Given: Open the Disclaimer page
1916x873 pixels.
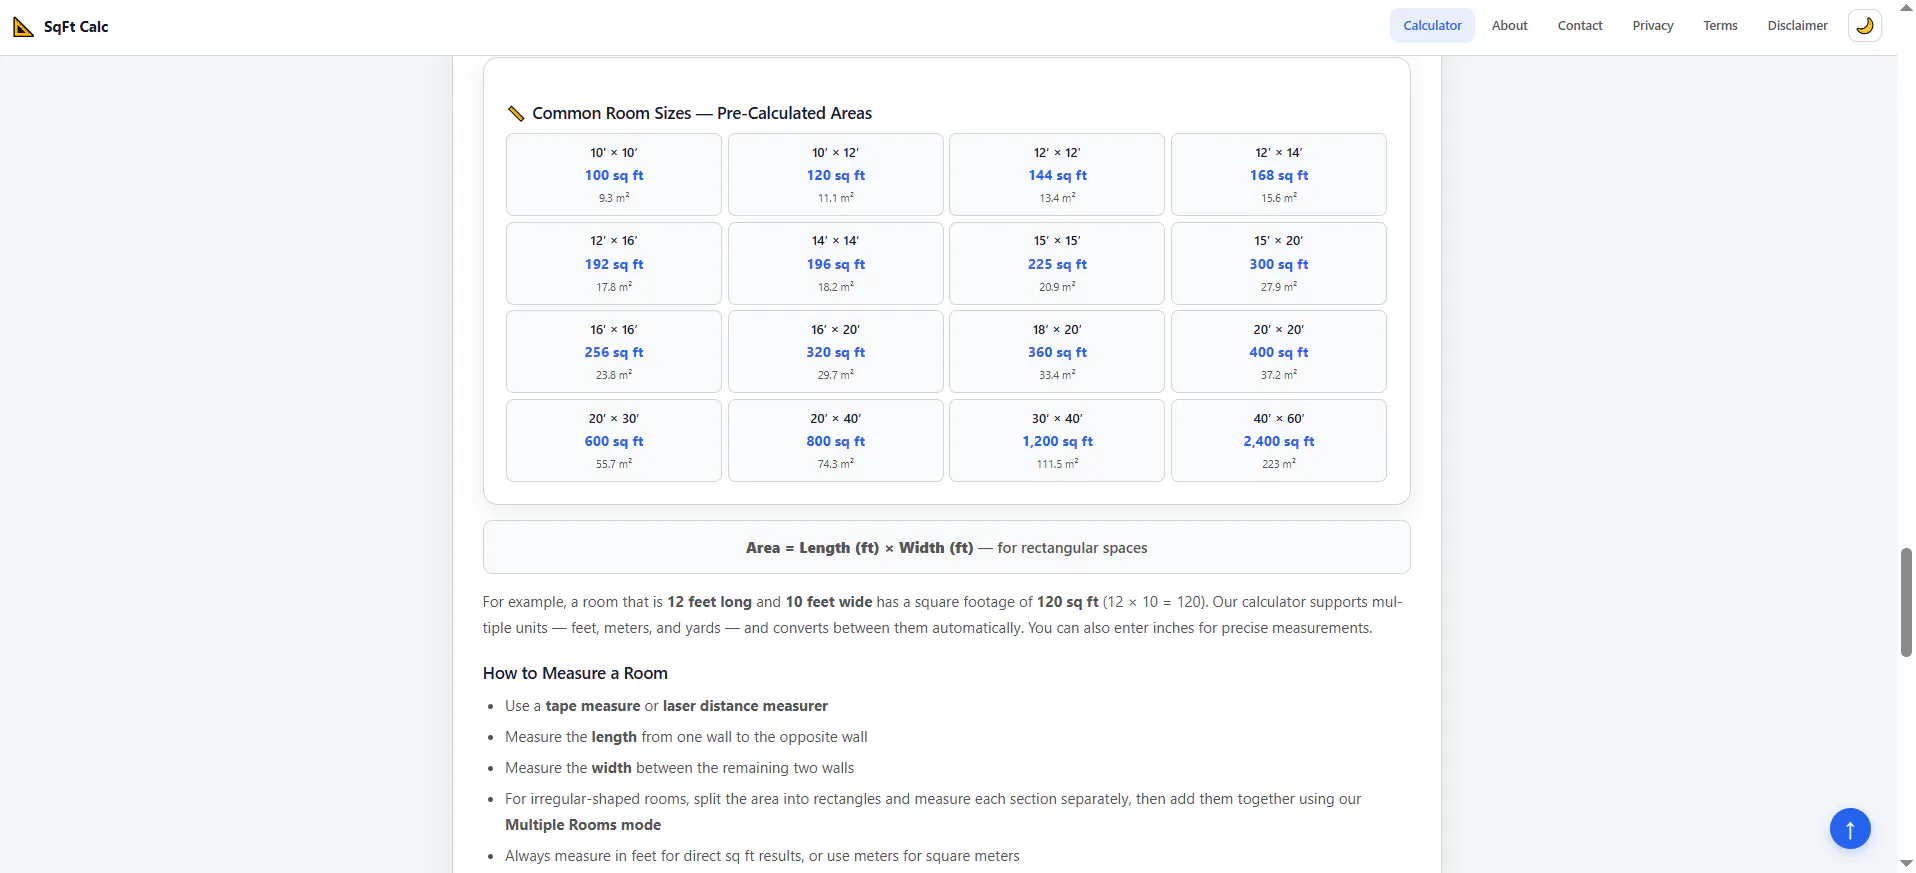Looking at the screenshot, I should pos(1797,26).
